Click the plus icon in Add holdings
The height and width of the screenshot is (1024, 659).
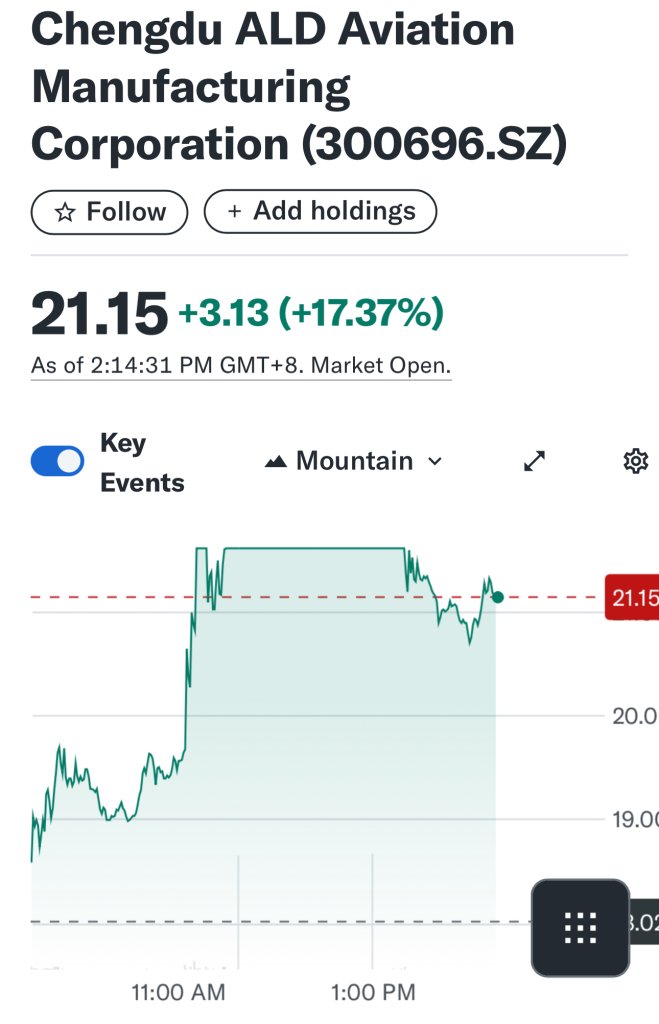[x=234, y=211]
